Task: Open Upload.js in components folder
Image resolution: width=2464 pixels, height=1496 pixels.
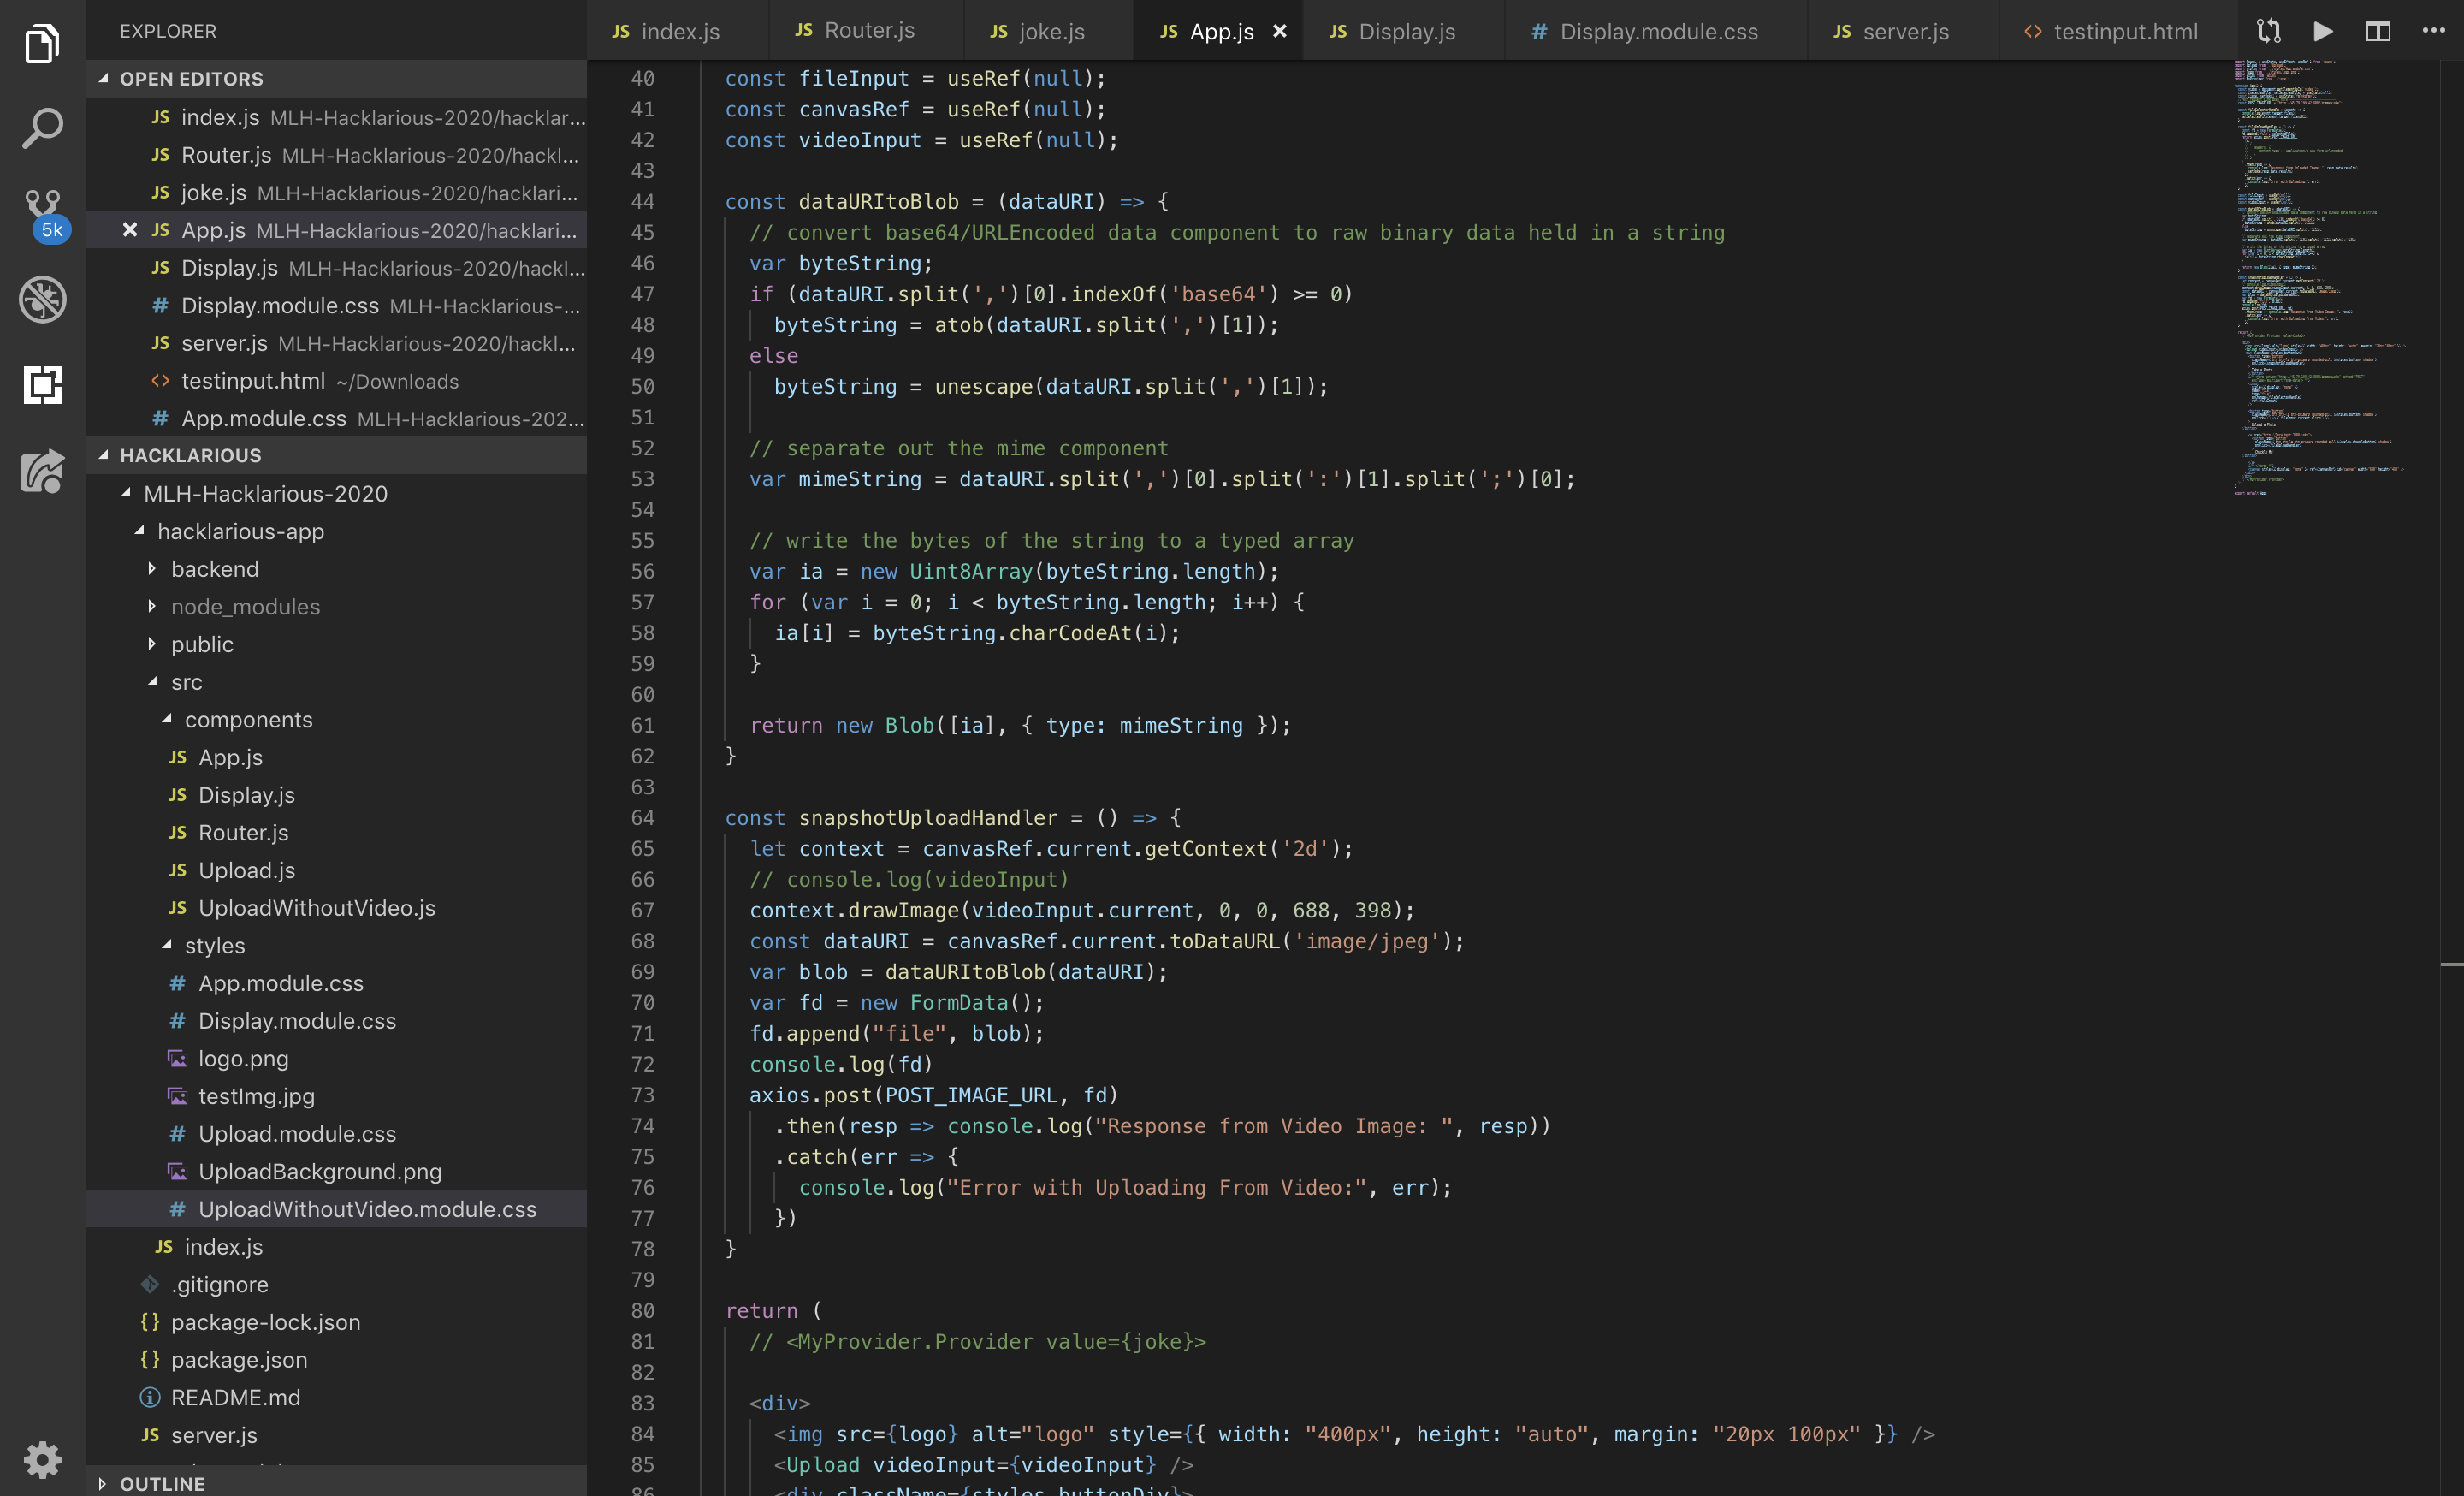Action: tap(246, 870)
